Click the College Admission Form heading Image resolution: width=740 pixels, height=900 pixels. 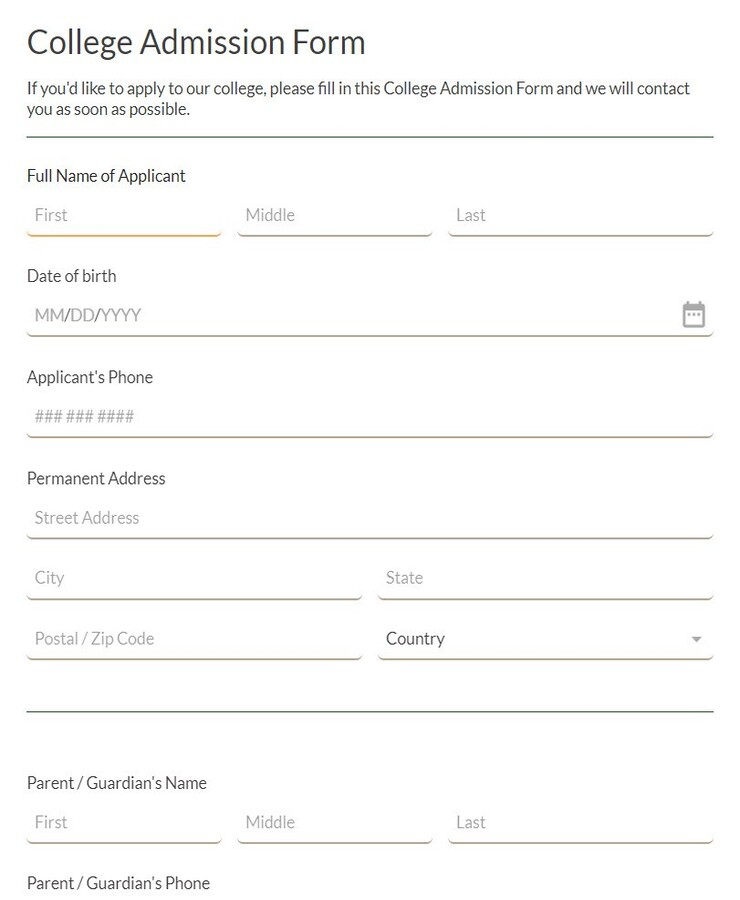tap(196, 42)
